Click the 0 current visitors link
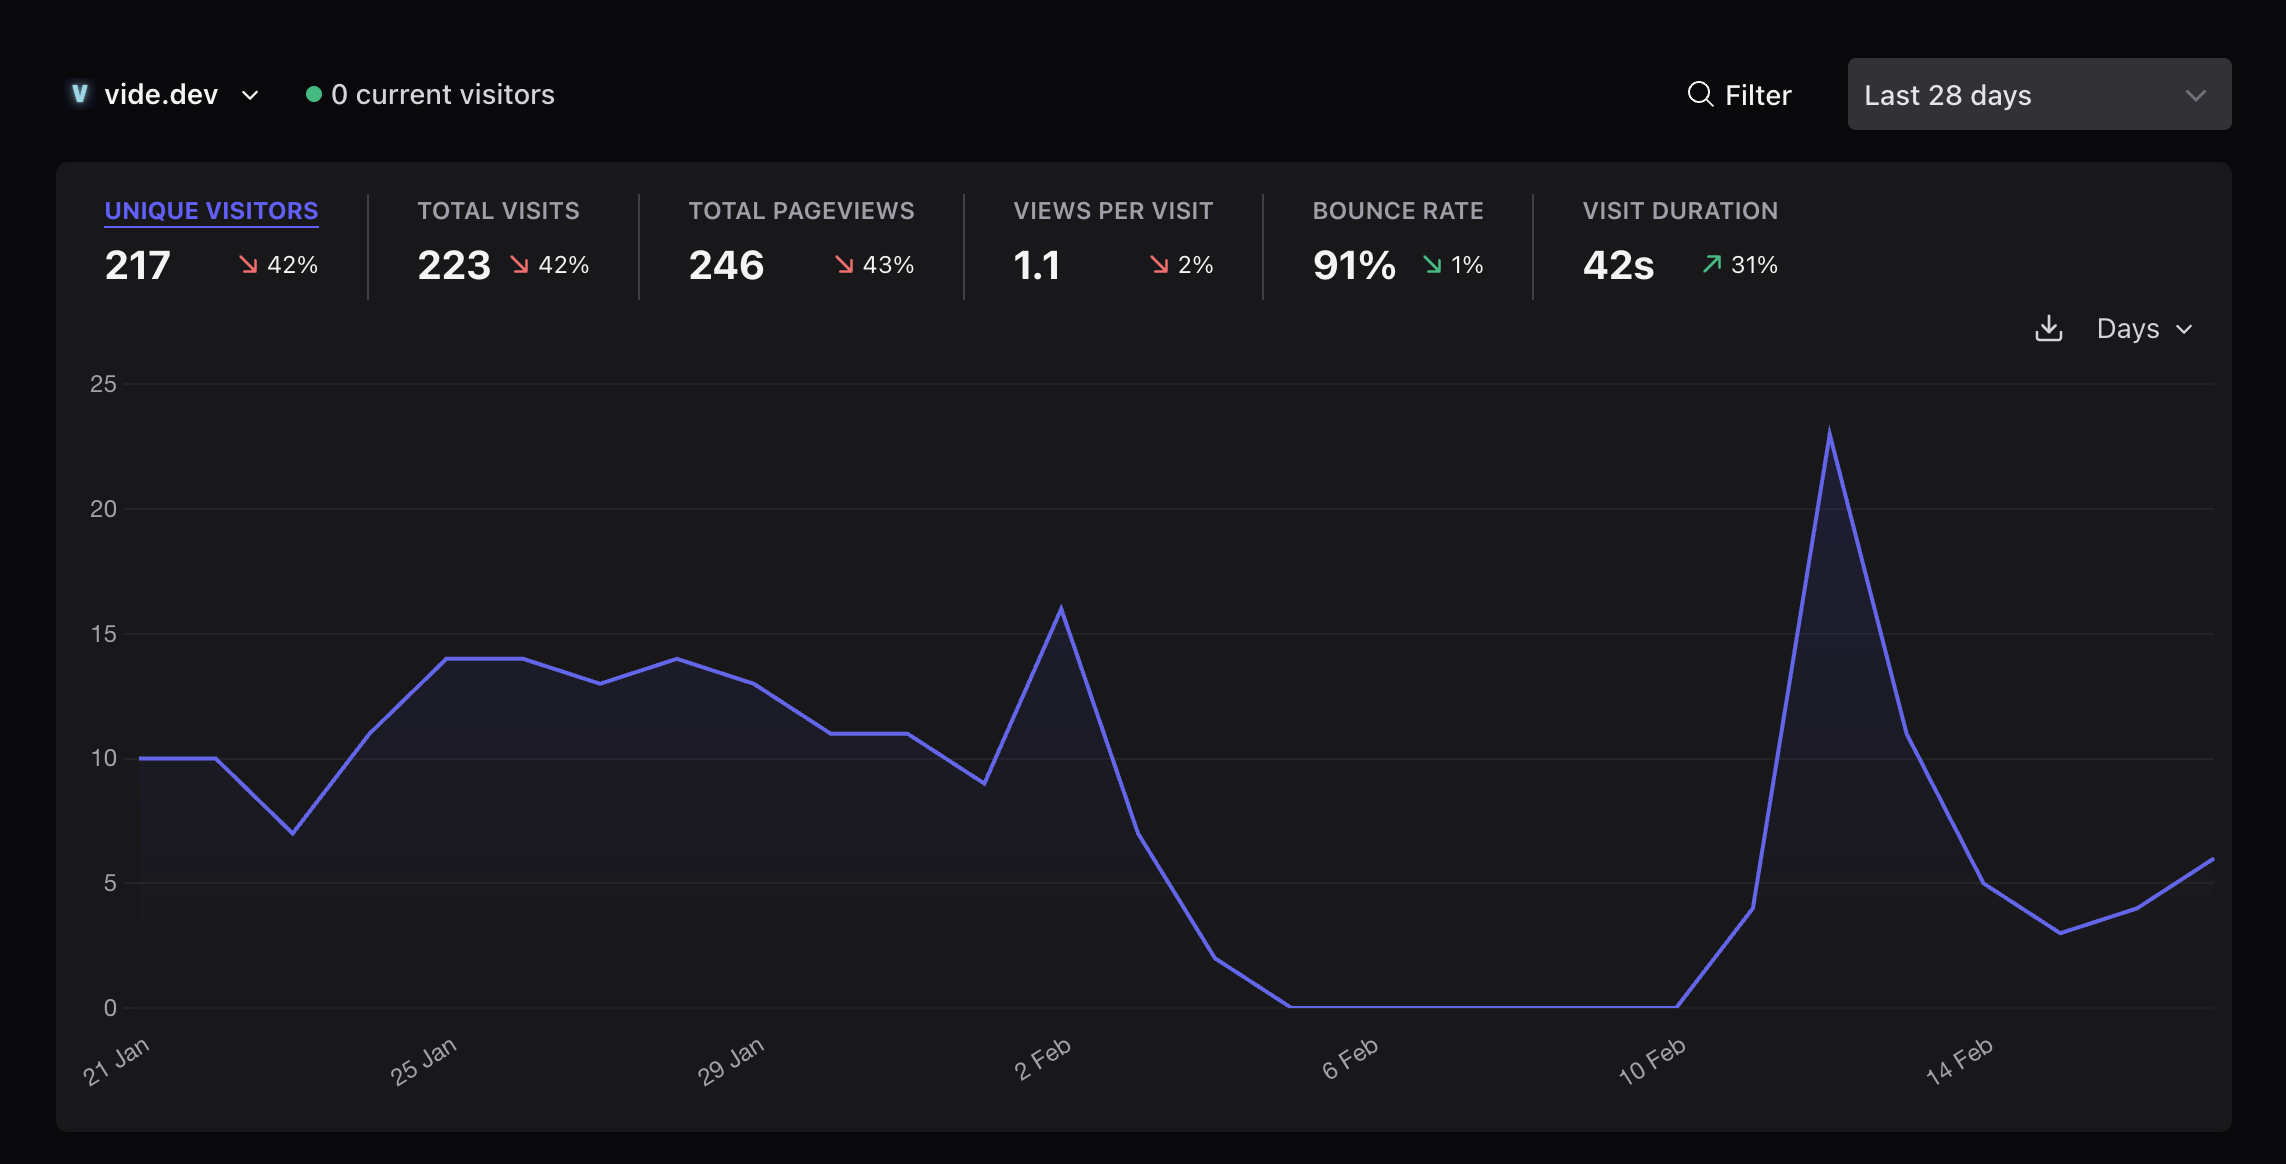Image resolution: width=2286 pixels, height=1164 pixels. (443, 94)
